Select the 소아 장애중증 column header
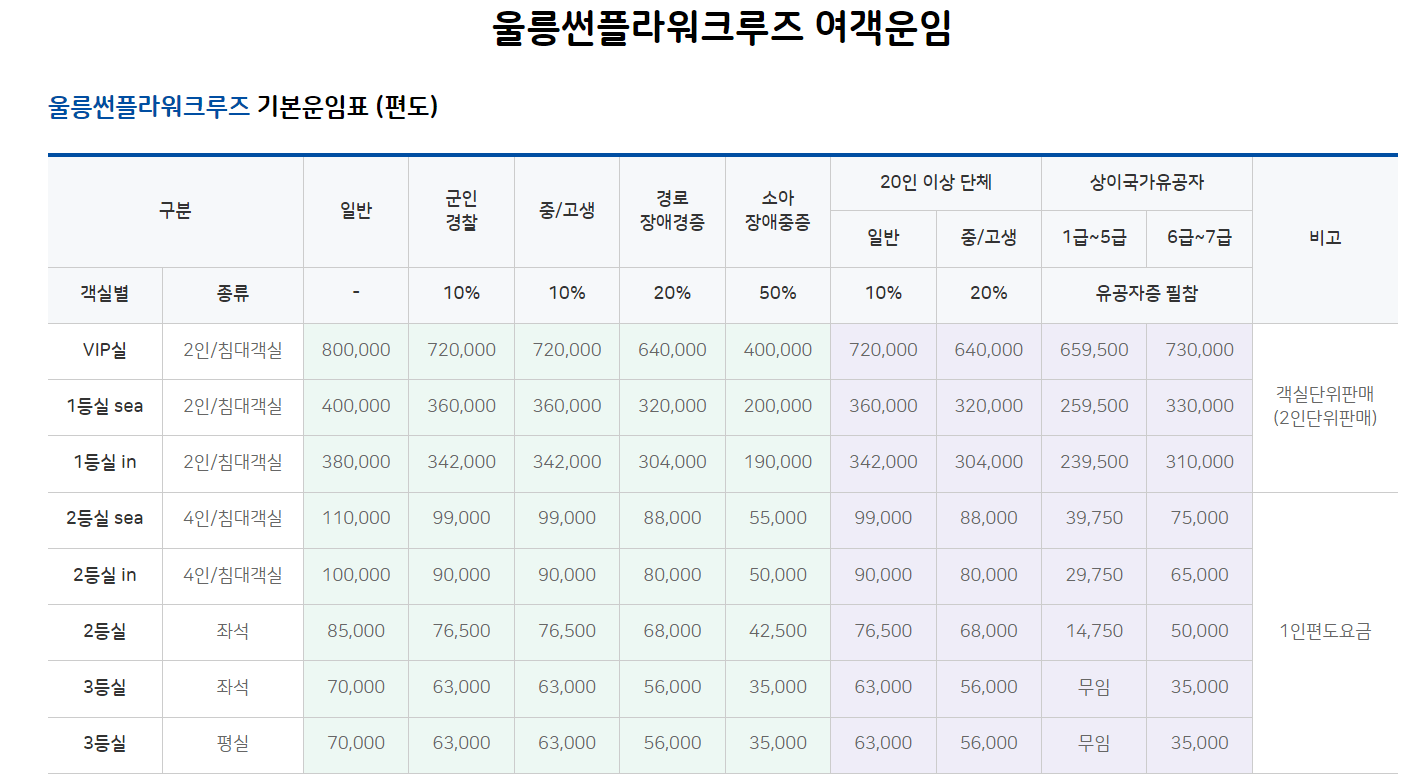Screen dimensions: 1424x780 778,212
